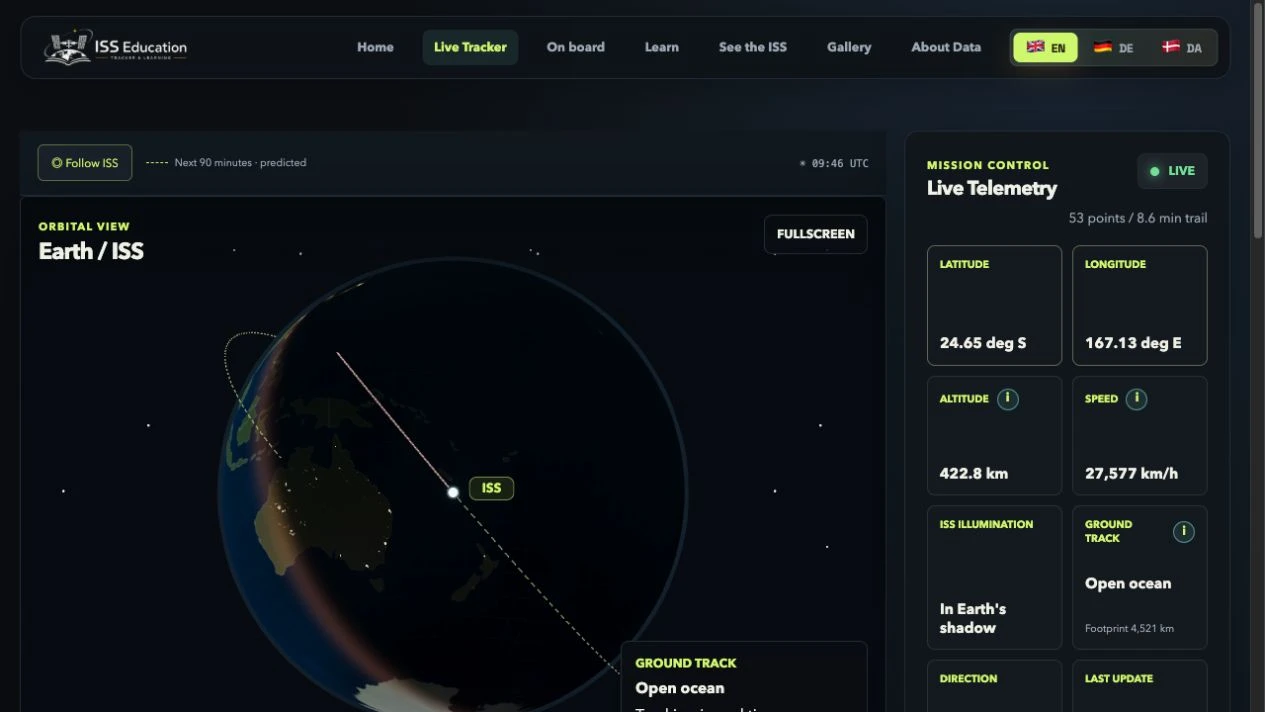Click the 27,577 km/h speed value

(x=1131, y=473)
